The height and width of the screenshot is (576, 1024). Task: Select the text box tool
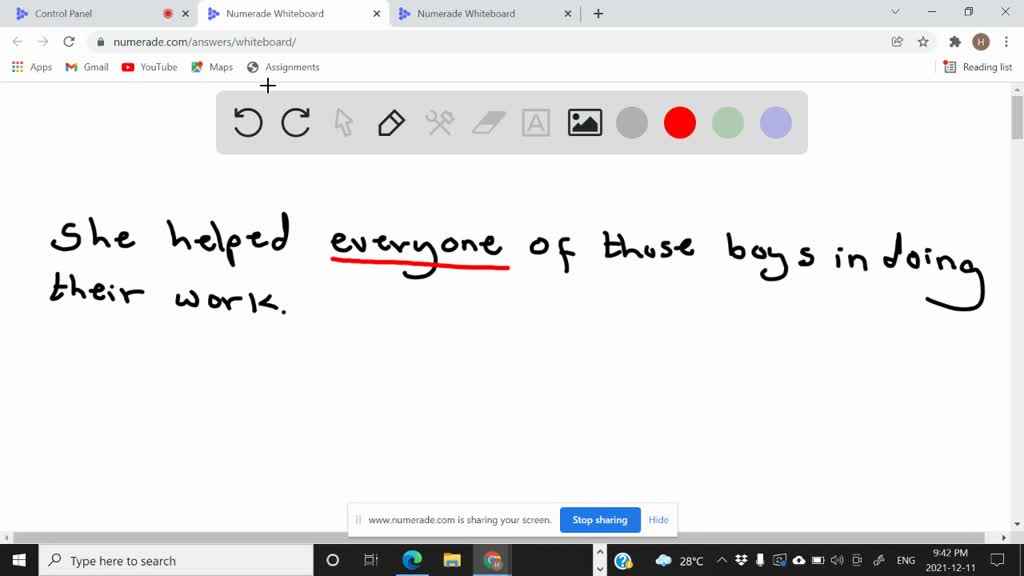click(x=536, y=123)
